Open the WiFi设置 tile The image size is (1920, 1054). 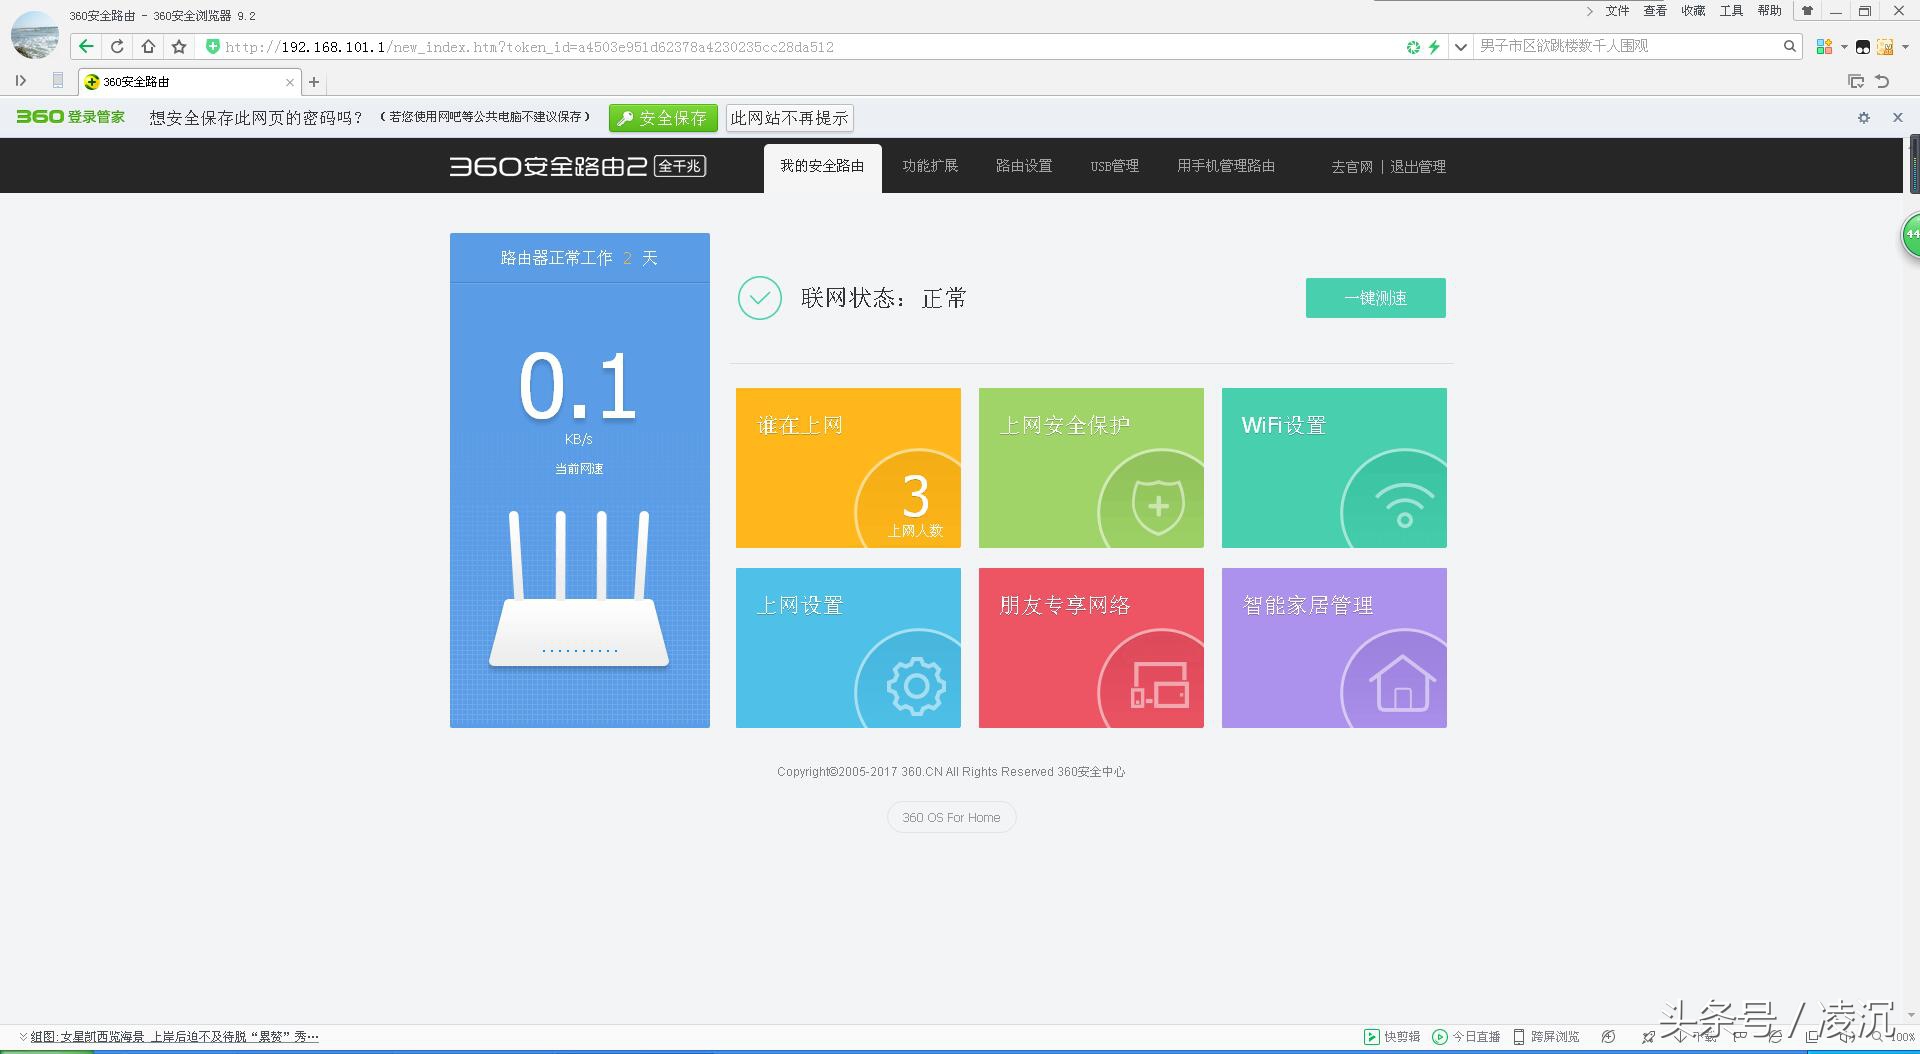1333,467
